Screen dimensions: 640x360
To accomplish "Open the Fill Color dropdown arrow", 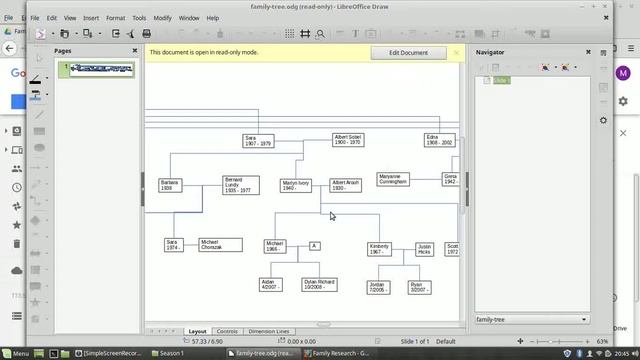I will 47,95.
